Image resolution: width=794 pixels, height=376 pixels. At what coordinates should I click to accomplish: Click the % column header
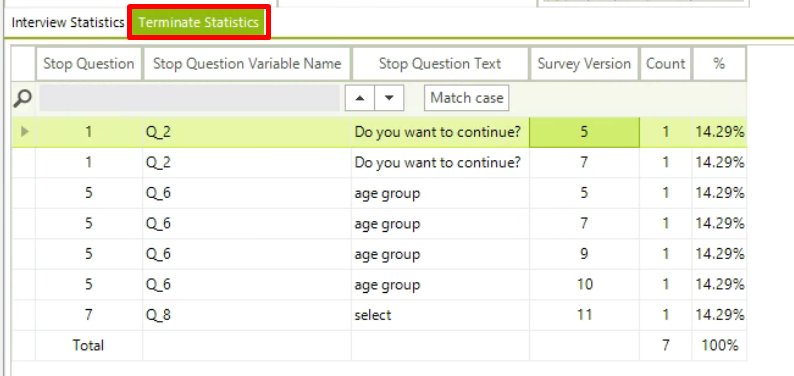click(x=719, y=64)
